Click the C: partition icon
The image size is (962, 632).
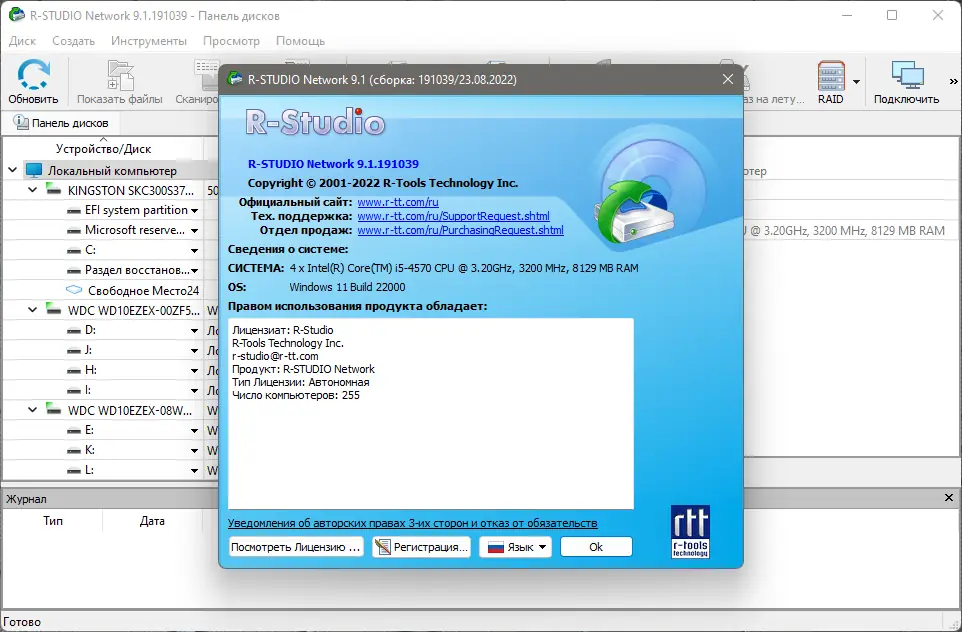tap(74, 251)
